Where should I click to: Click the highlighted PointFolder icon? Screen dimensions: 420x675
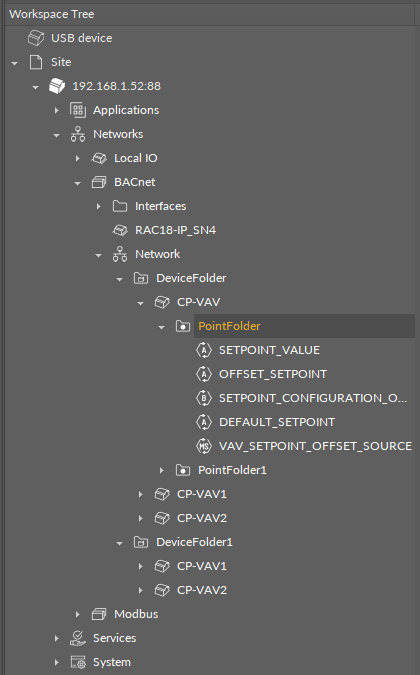tap(183, 326)
